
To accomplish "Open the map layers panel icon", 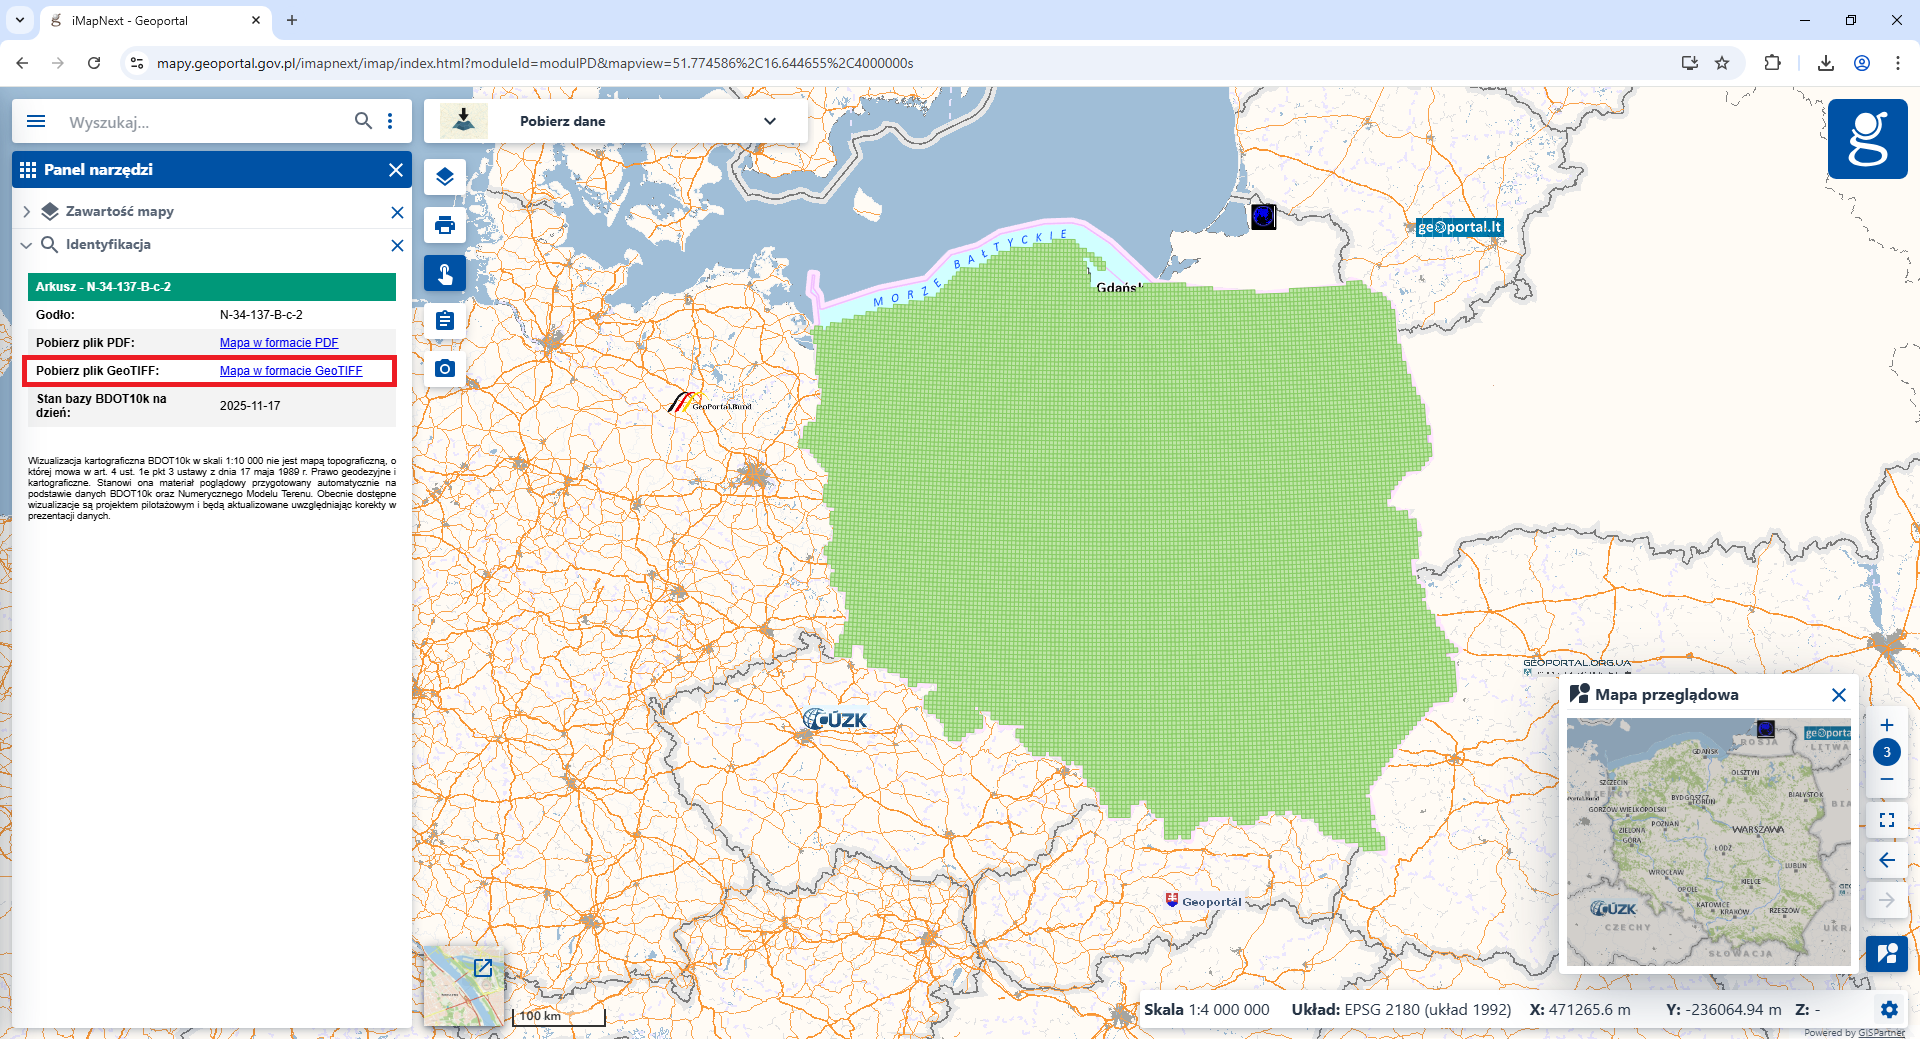I will (x=444, y=177).
